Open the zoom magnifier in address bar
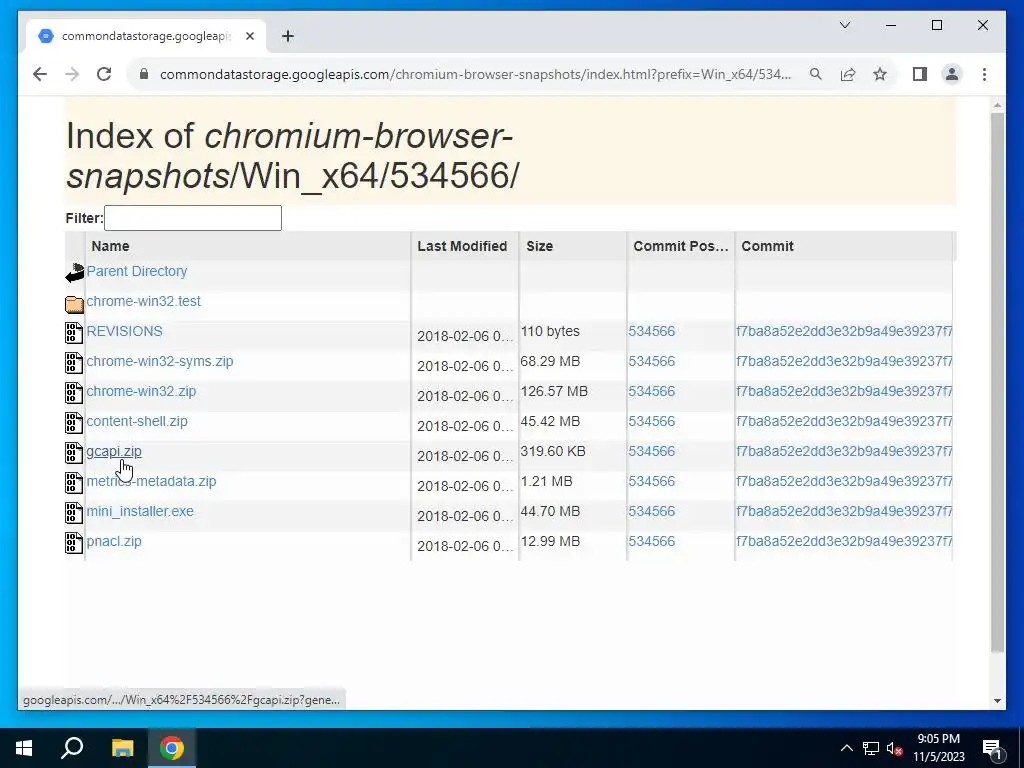 [816, 74]
